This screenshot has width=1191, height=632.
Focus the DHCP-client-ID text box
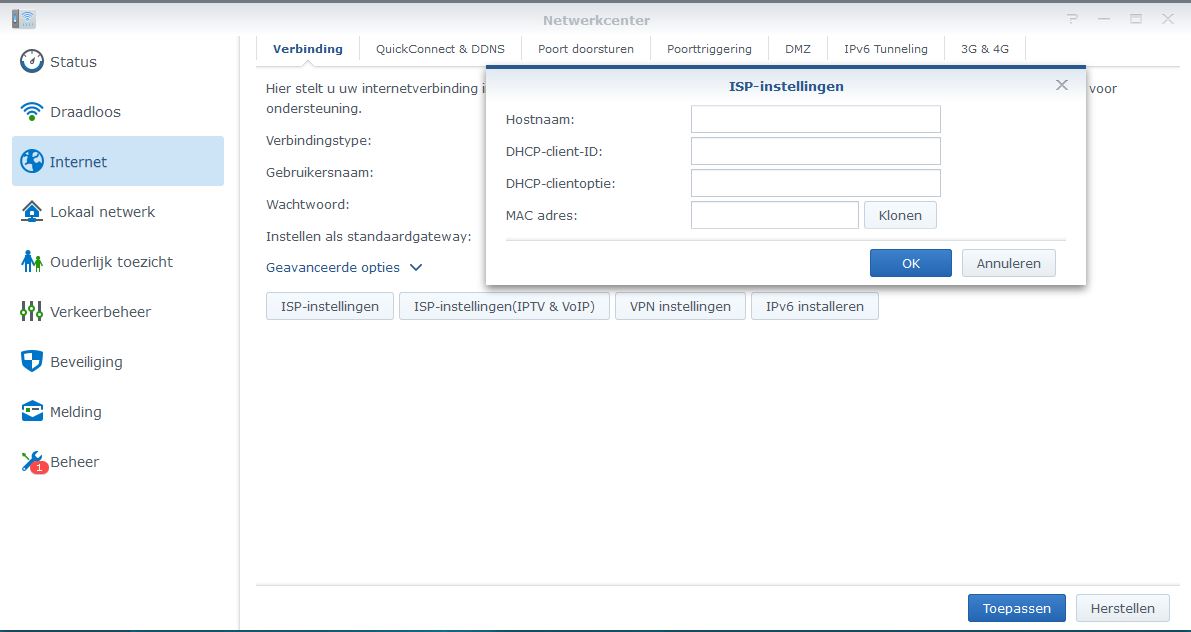pos(815,152)
